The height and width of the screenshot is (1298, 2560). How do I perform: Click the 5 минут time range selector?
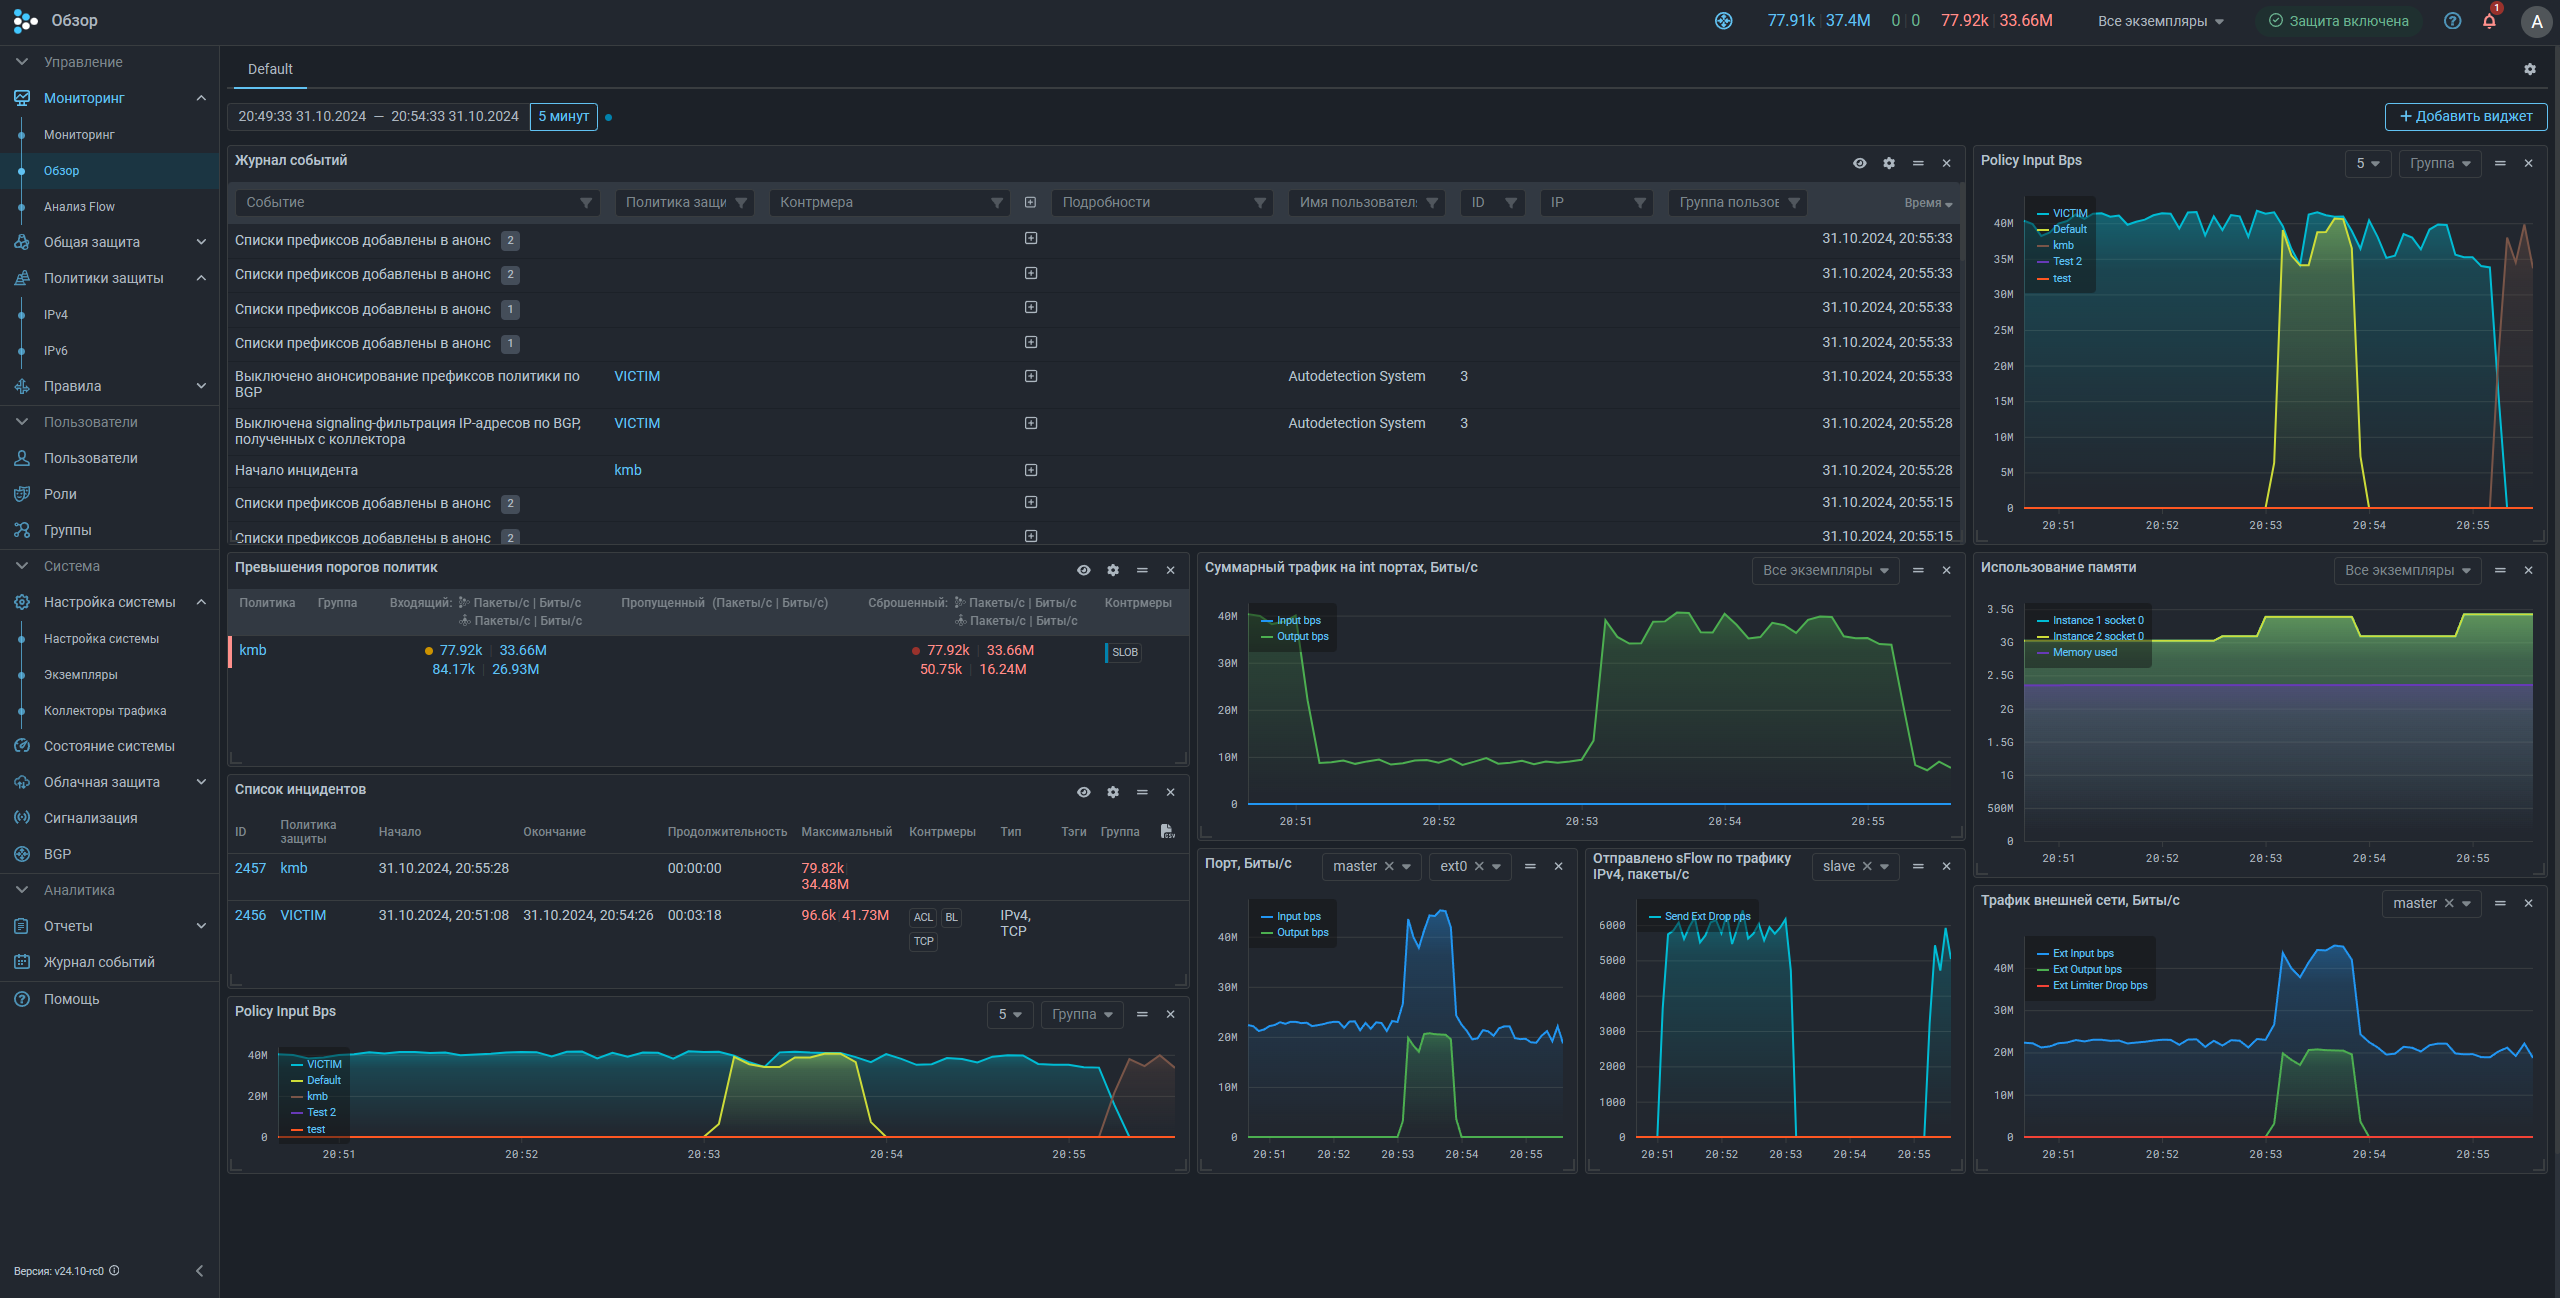563,117
